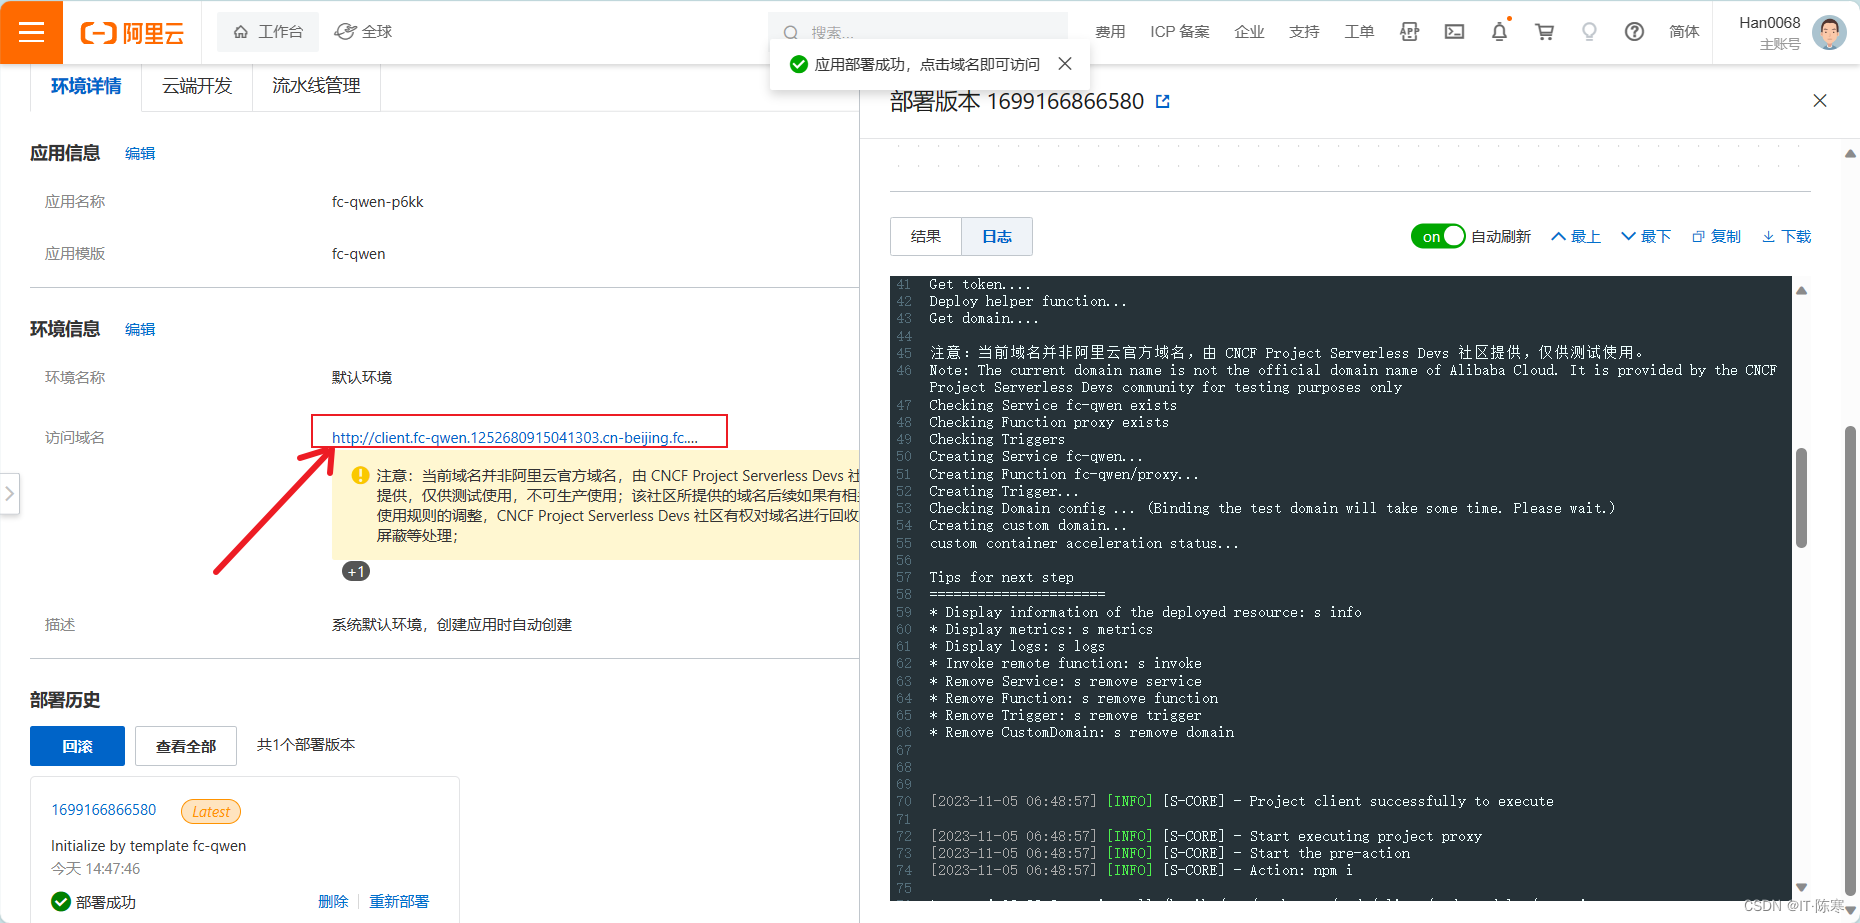
Task: Switch to the 日志 tab
Action: coord(997,236)
